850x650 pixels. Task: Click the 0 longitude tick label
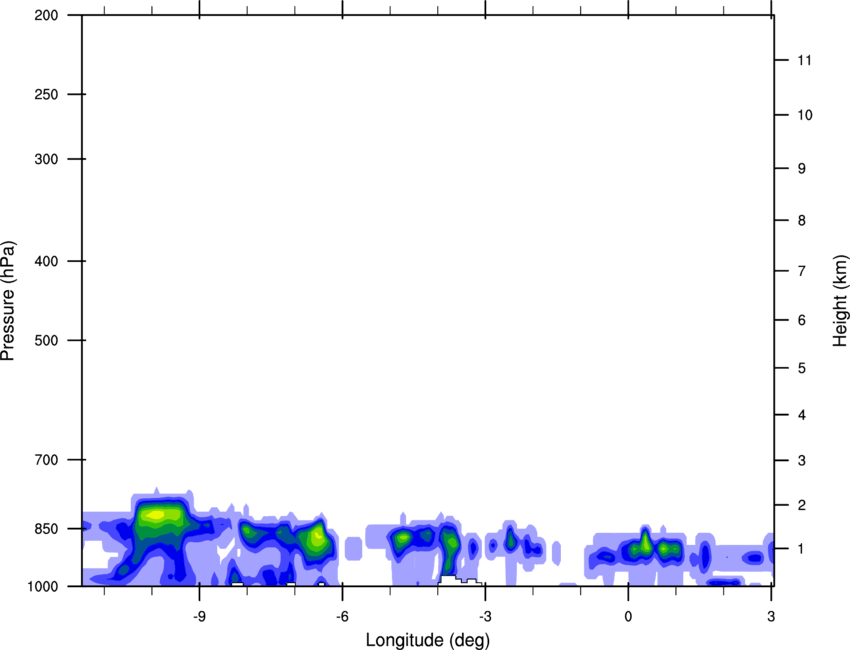click(628, 617)
